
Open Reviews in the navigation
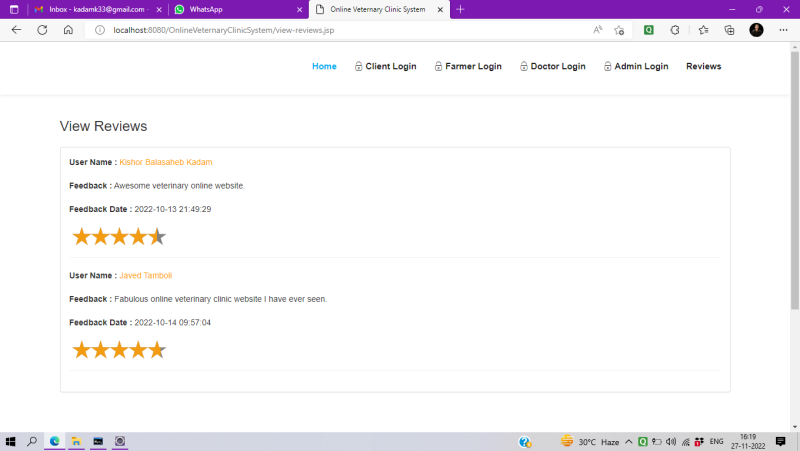[x=704, y=66]
